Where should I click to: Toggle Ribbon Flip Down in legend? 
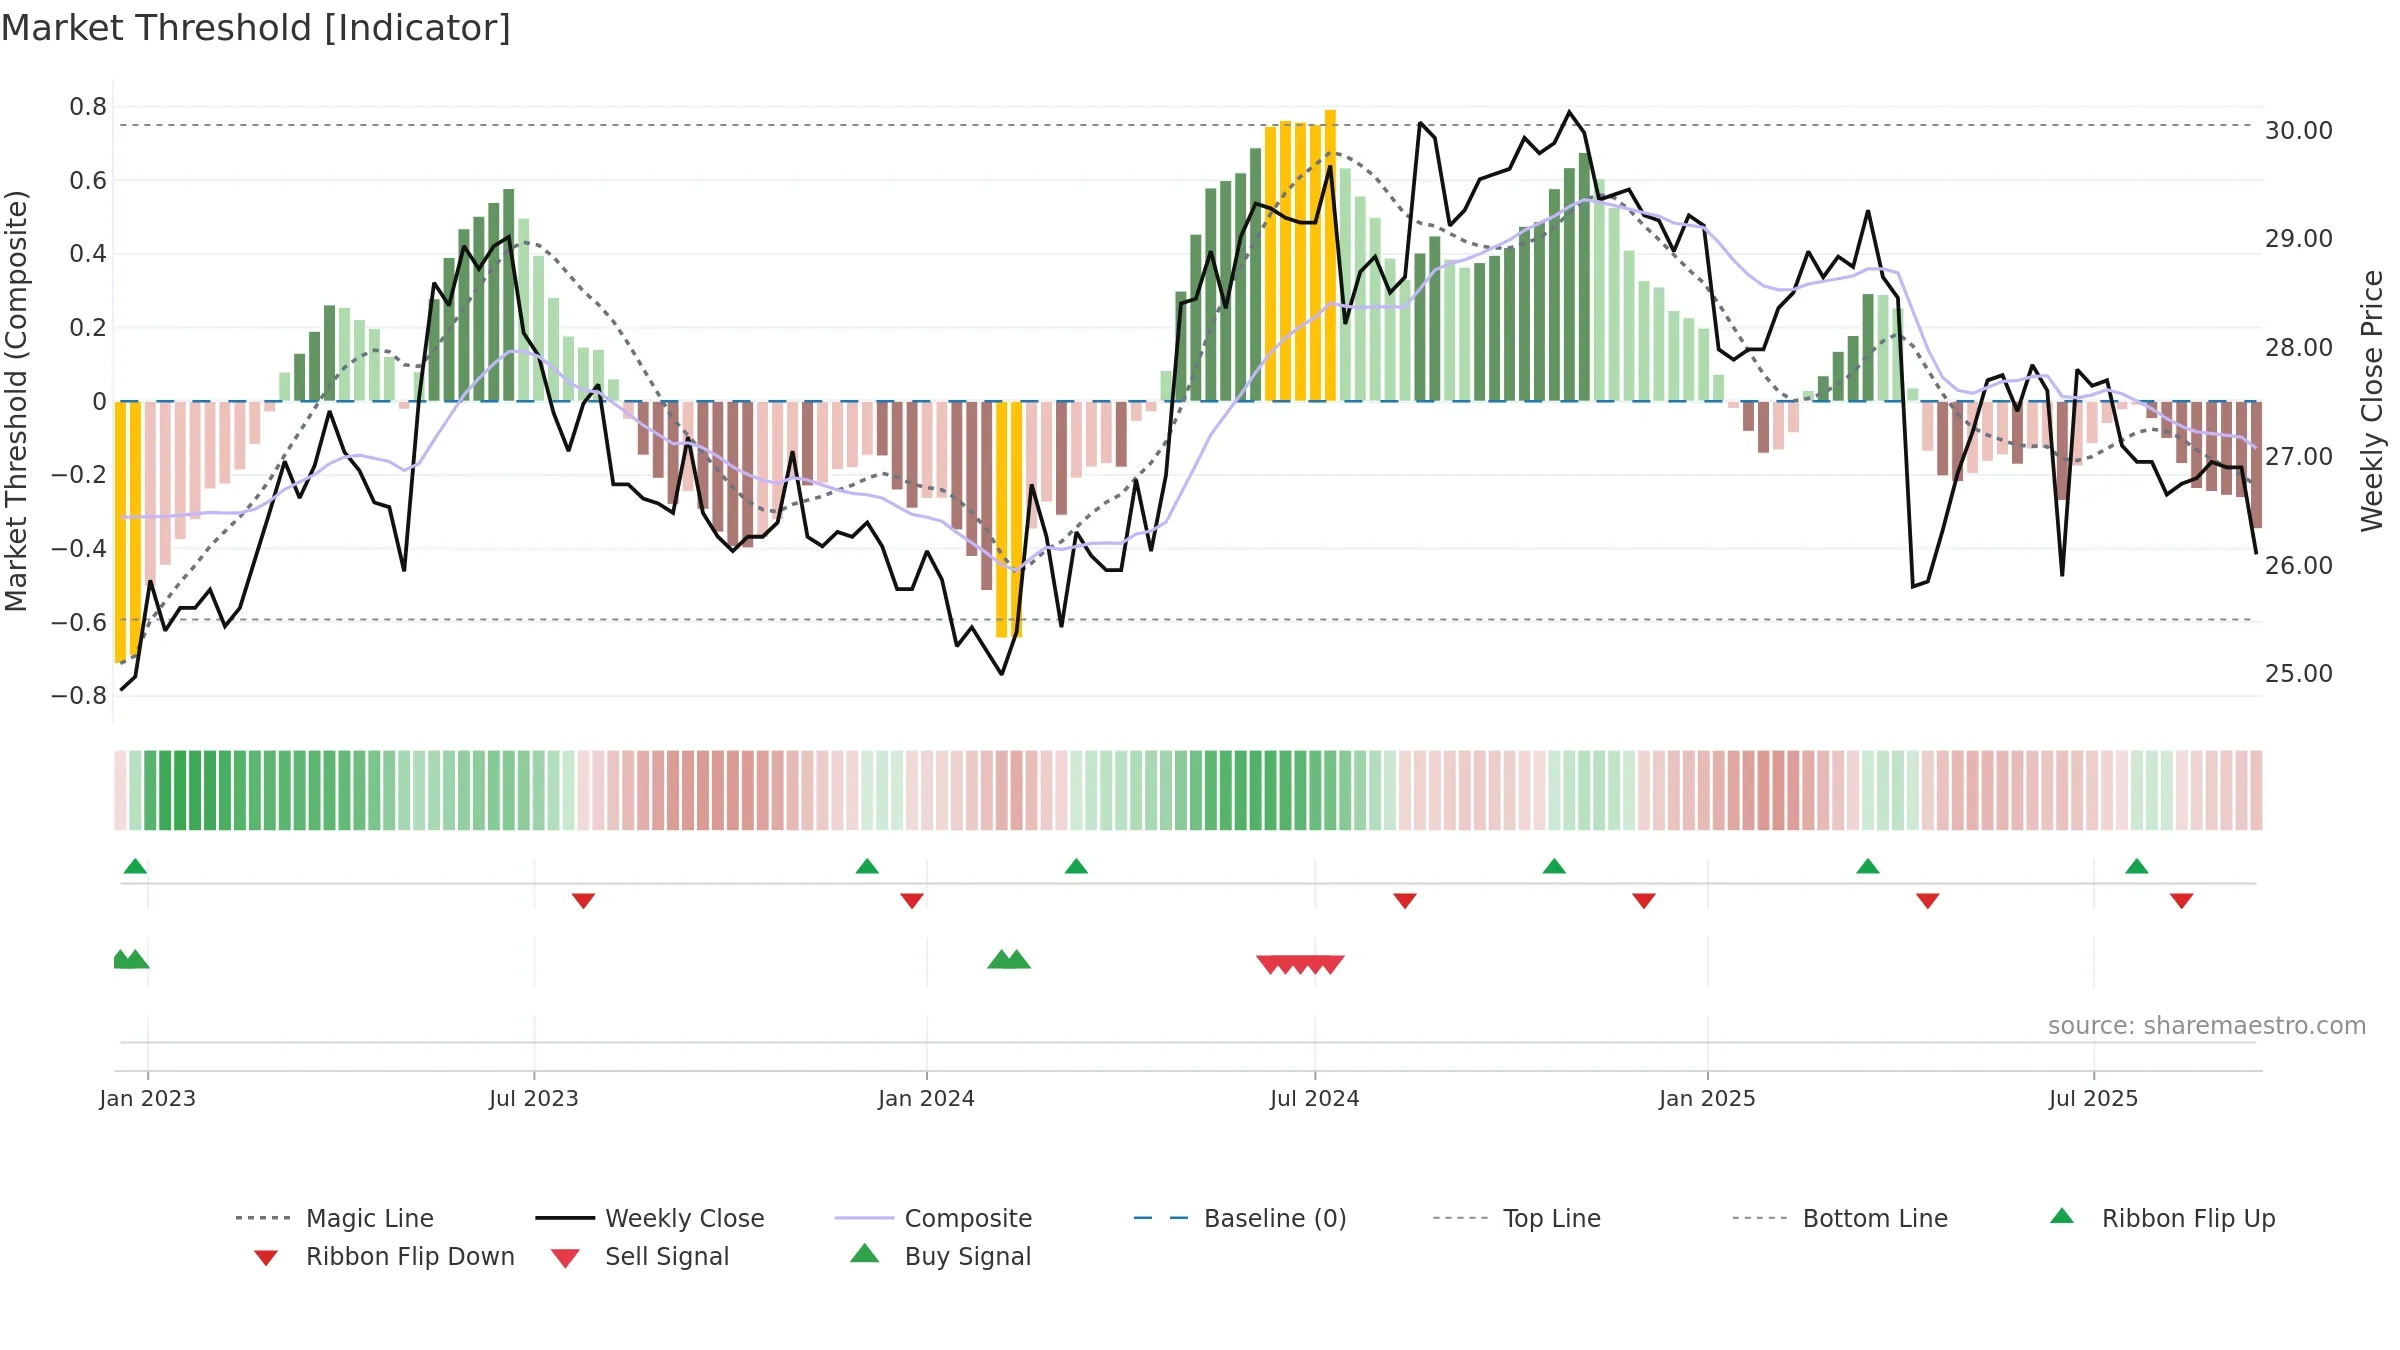[x=384, y=1256]
